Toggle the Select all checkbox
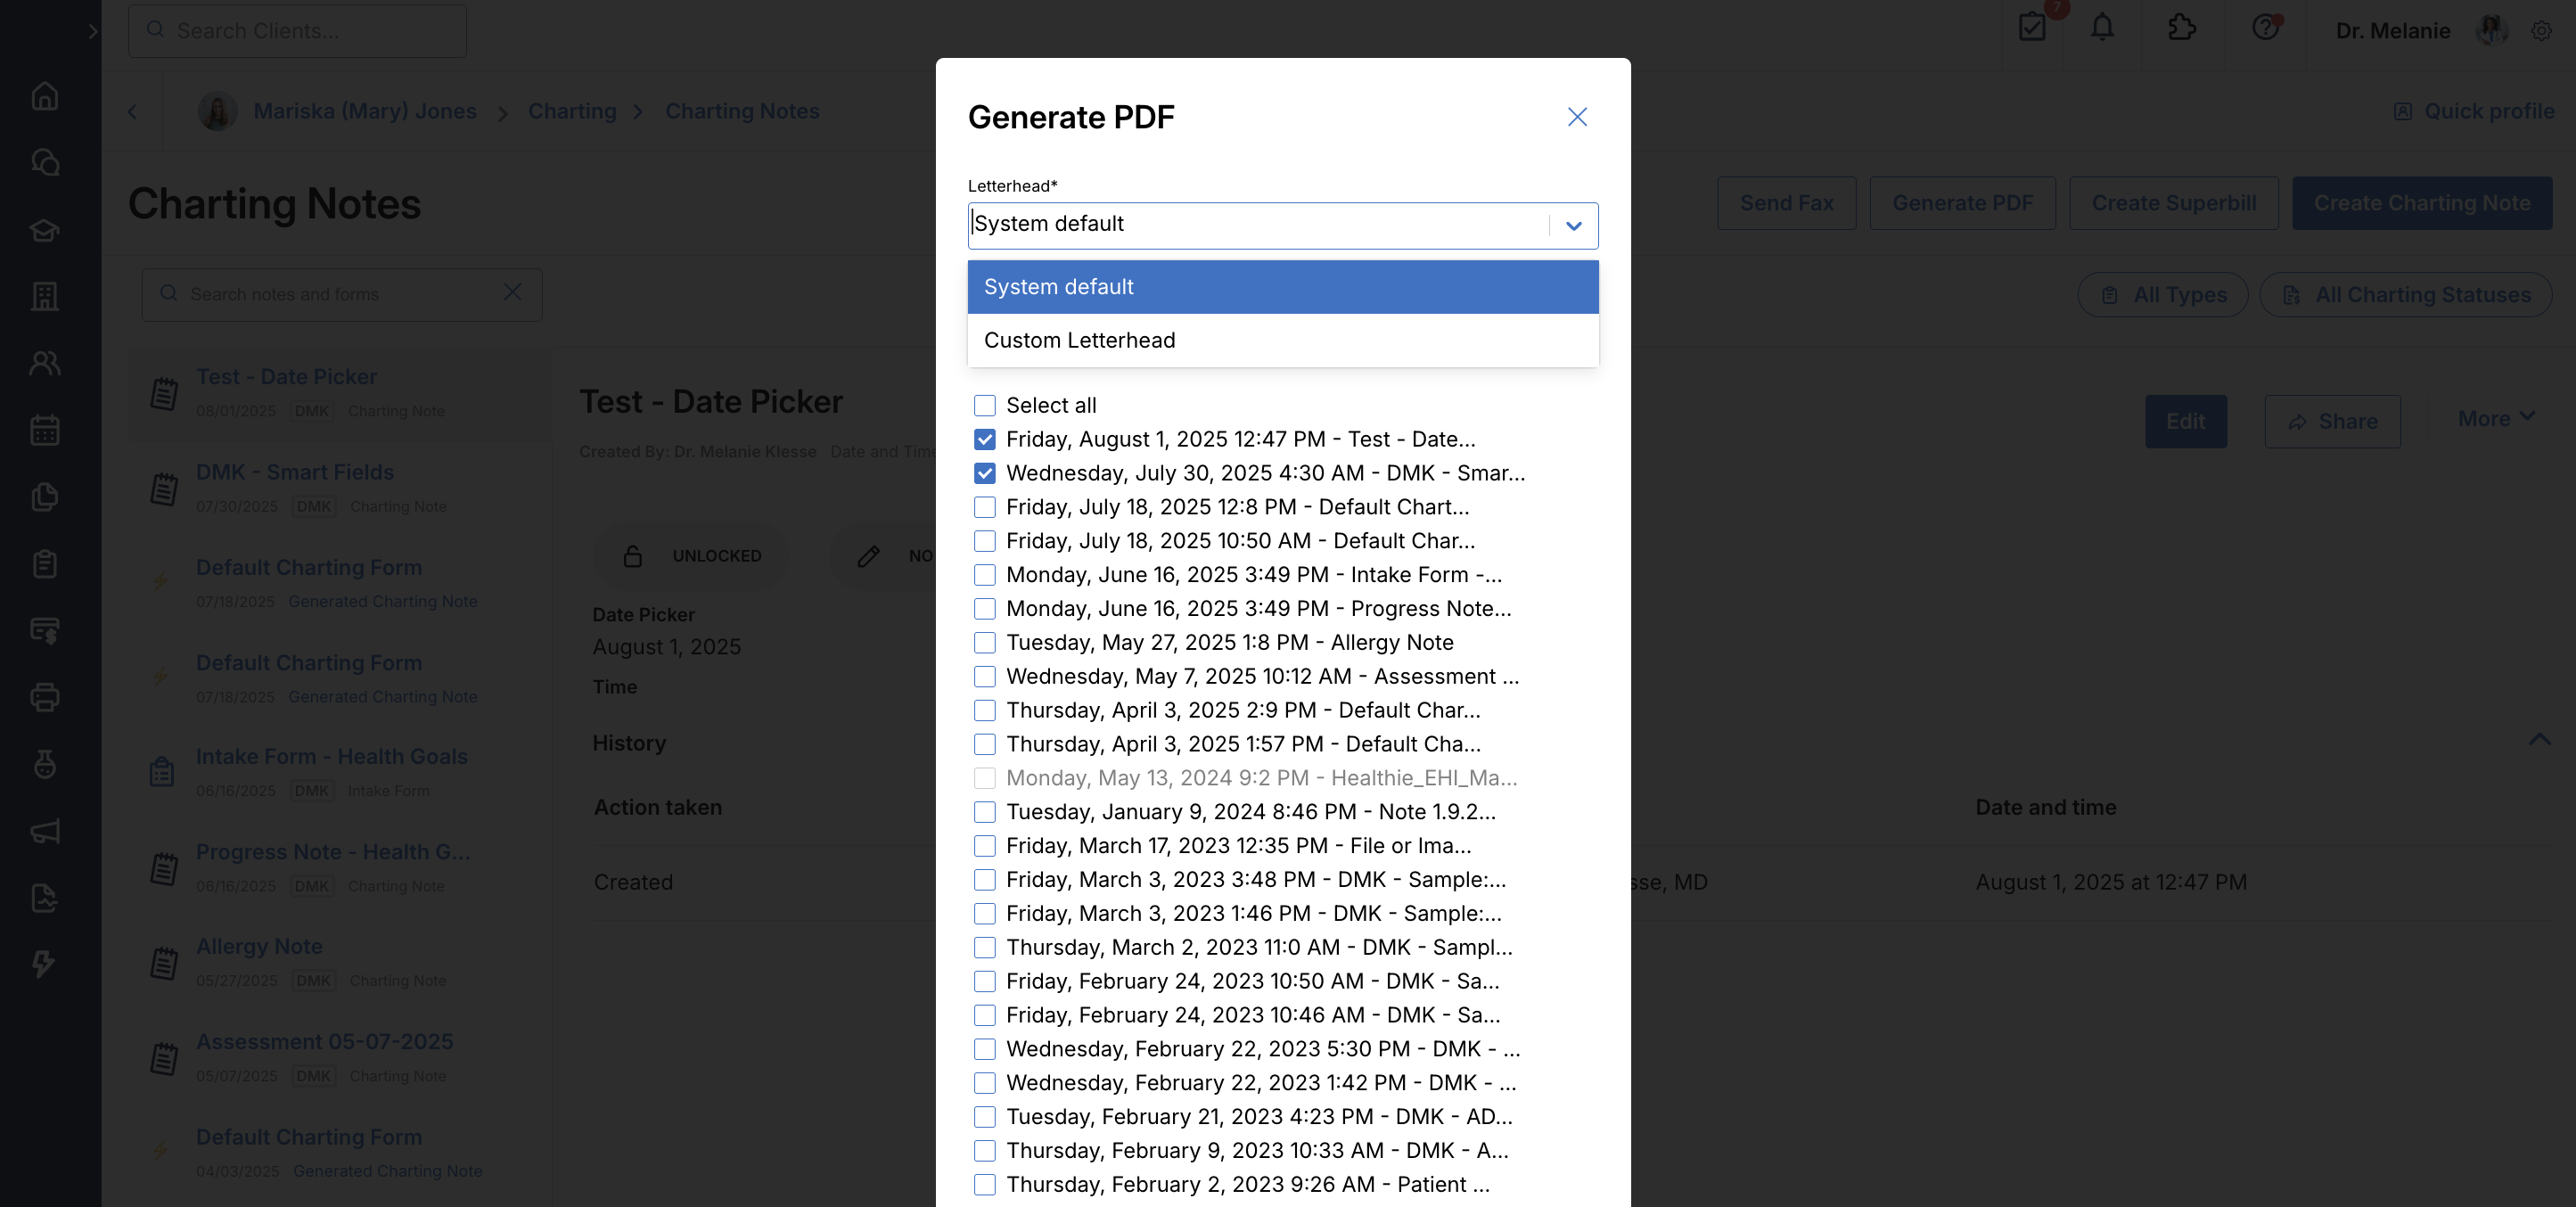This screenshot has width=2576, height=1207. [x=984, y=405]
